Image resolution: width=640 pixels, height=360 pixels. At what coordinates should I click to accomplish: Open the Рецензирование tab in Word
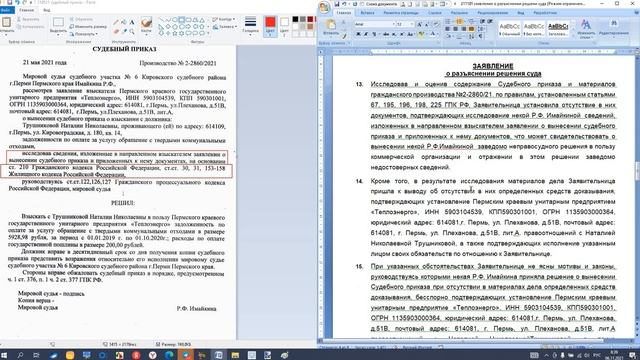(x=493, y=13)
